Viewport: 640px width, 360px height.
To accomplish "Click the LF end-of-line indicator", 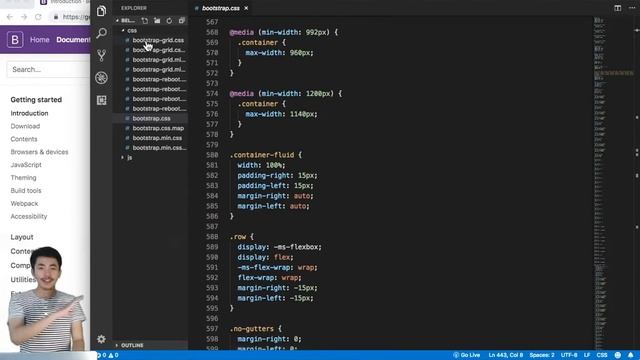I will coord(587,355).
